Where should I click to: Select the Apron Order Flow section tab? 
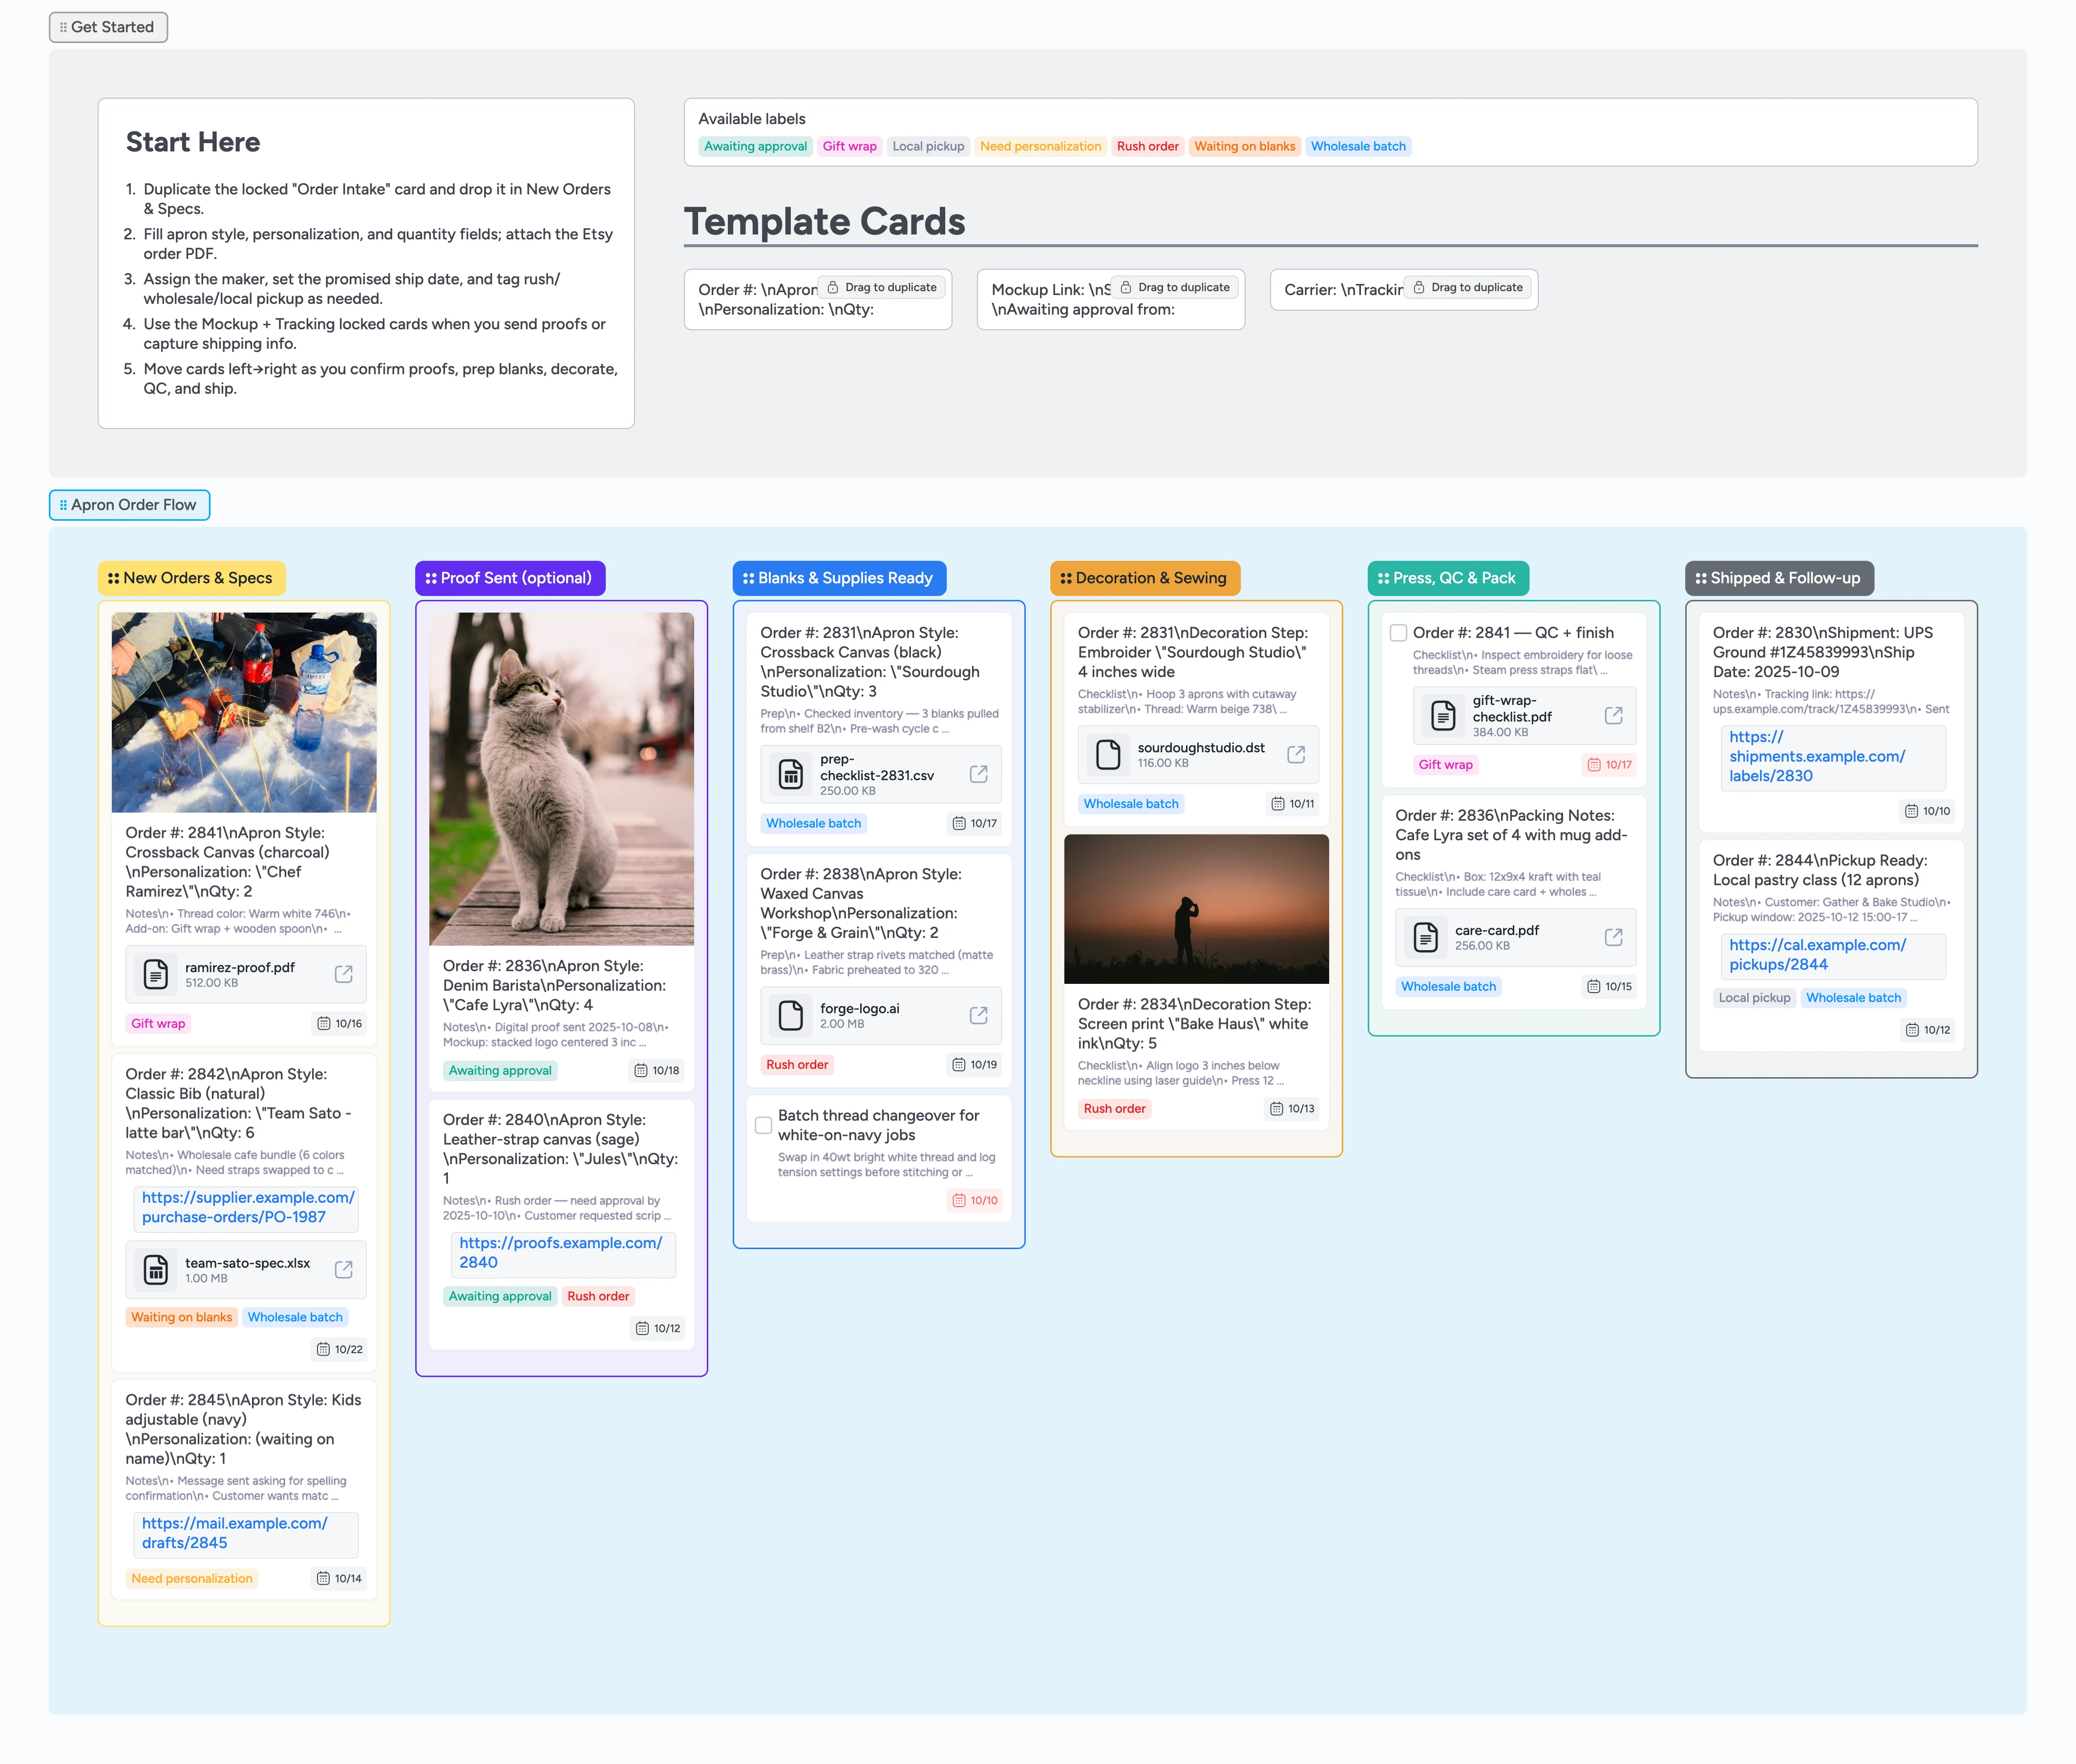pos(129,505)
